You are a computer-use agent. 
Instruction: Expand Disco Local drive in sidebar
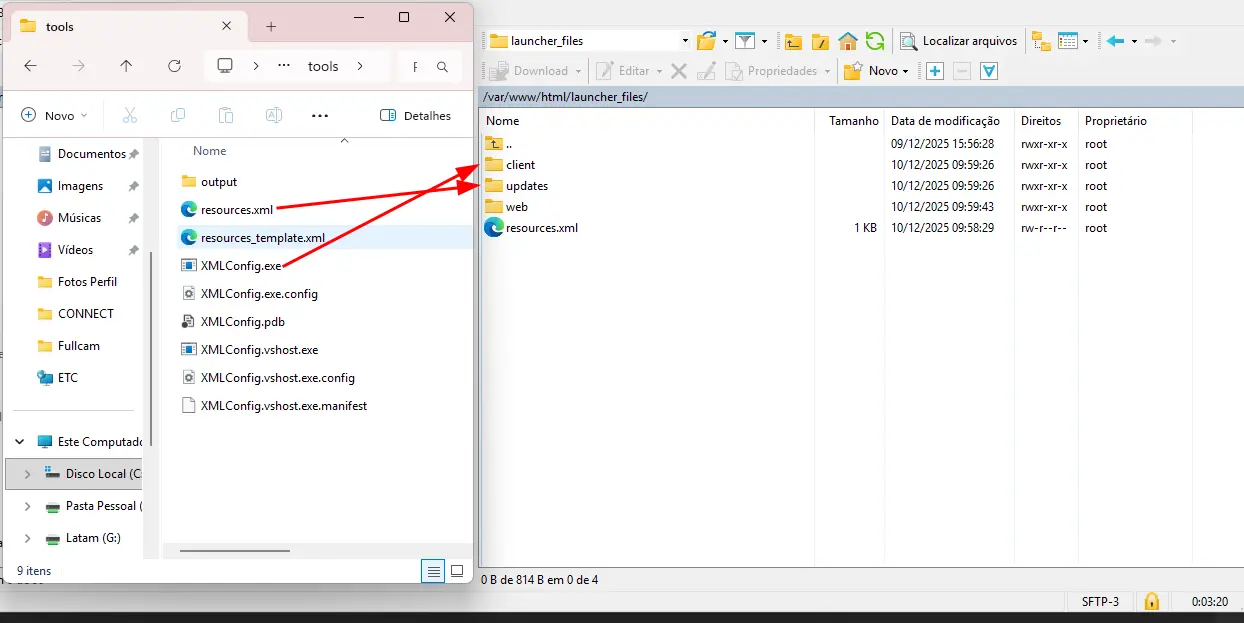pos(27,474)
